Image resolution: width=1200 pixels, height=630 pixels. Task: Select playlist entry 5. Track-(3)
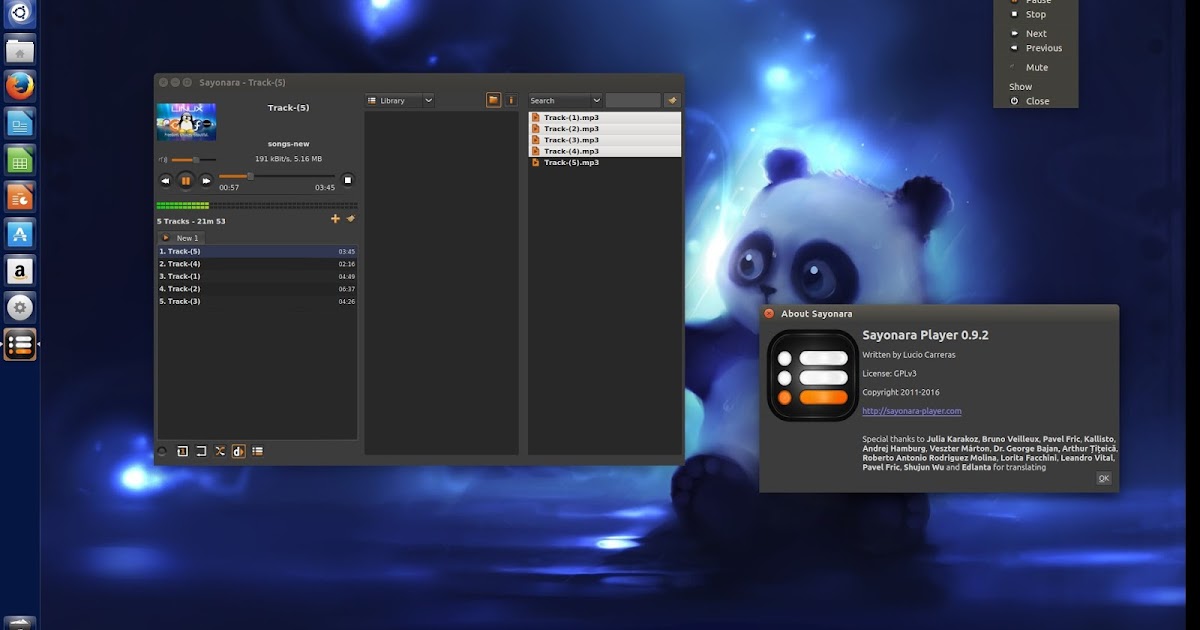coord(257,301)
